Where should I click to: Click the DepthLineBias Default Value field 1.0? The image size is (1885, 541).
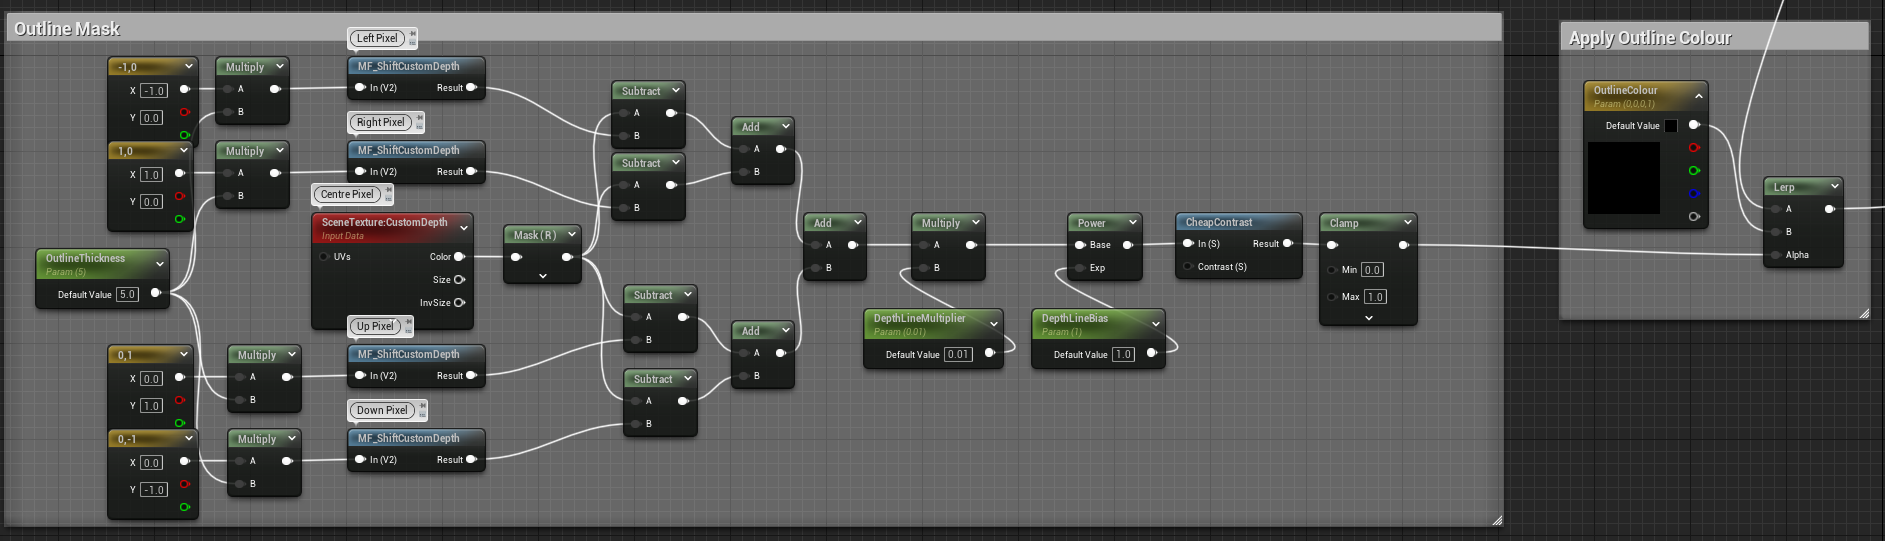click(x=1123, y=354)
